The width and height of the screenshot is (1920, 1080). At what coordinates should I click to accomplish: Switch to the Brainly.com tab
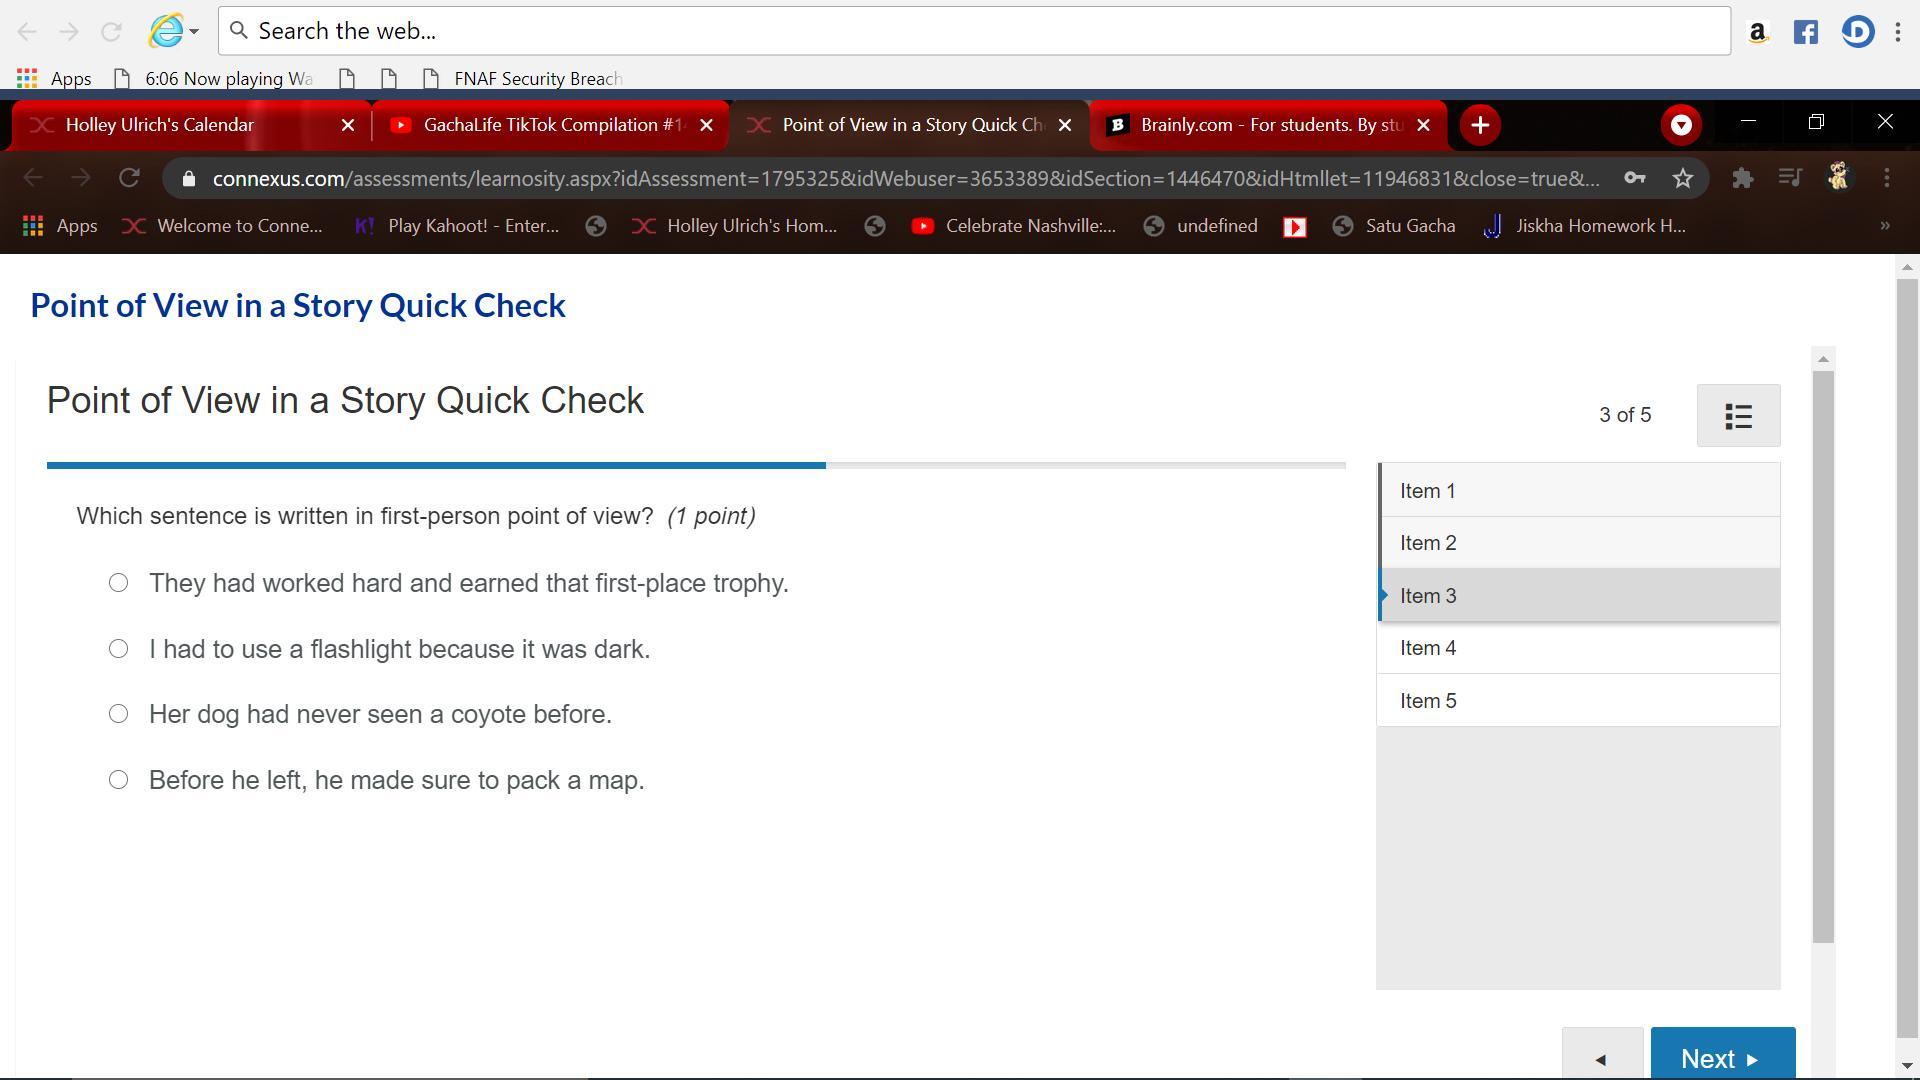[1270, 125]
